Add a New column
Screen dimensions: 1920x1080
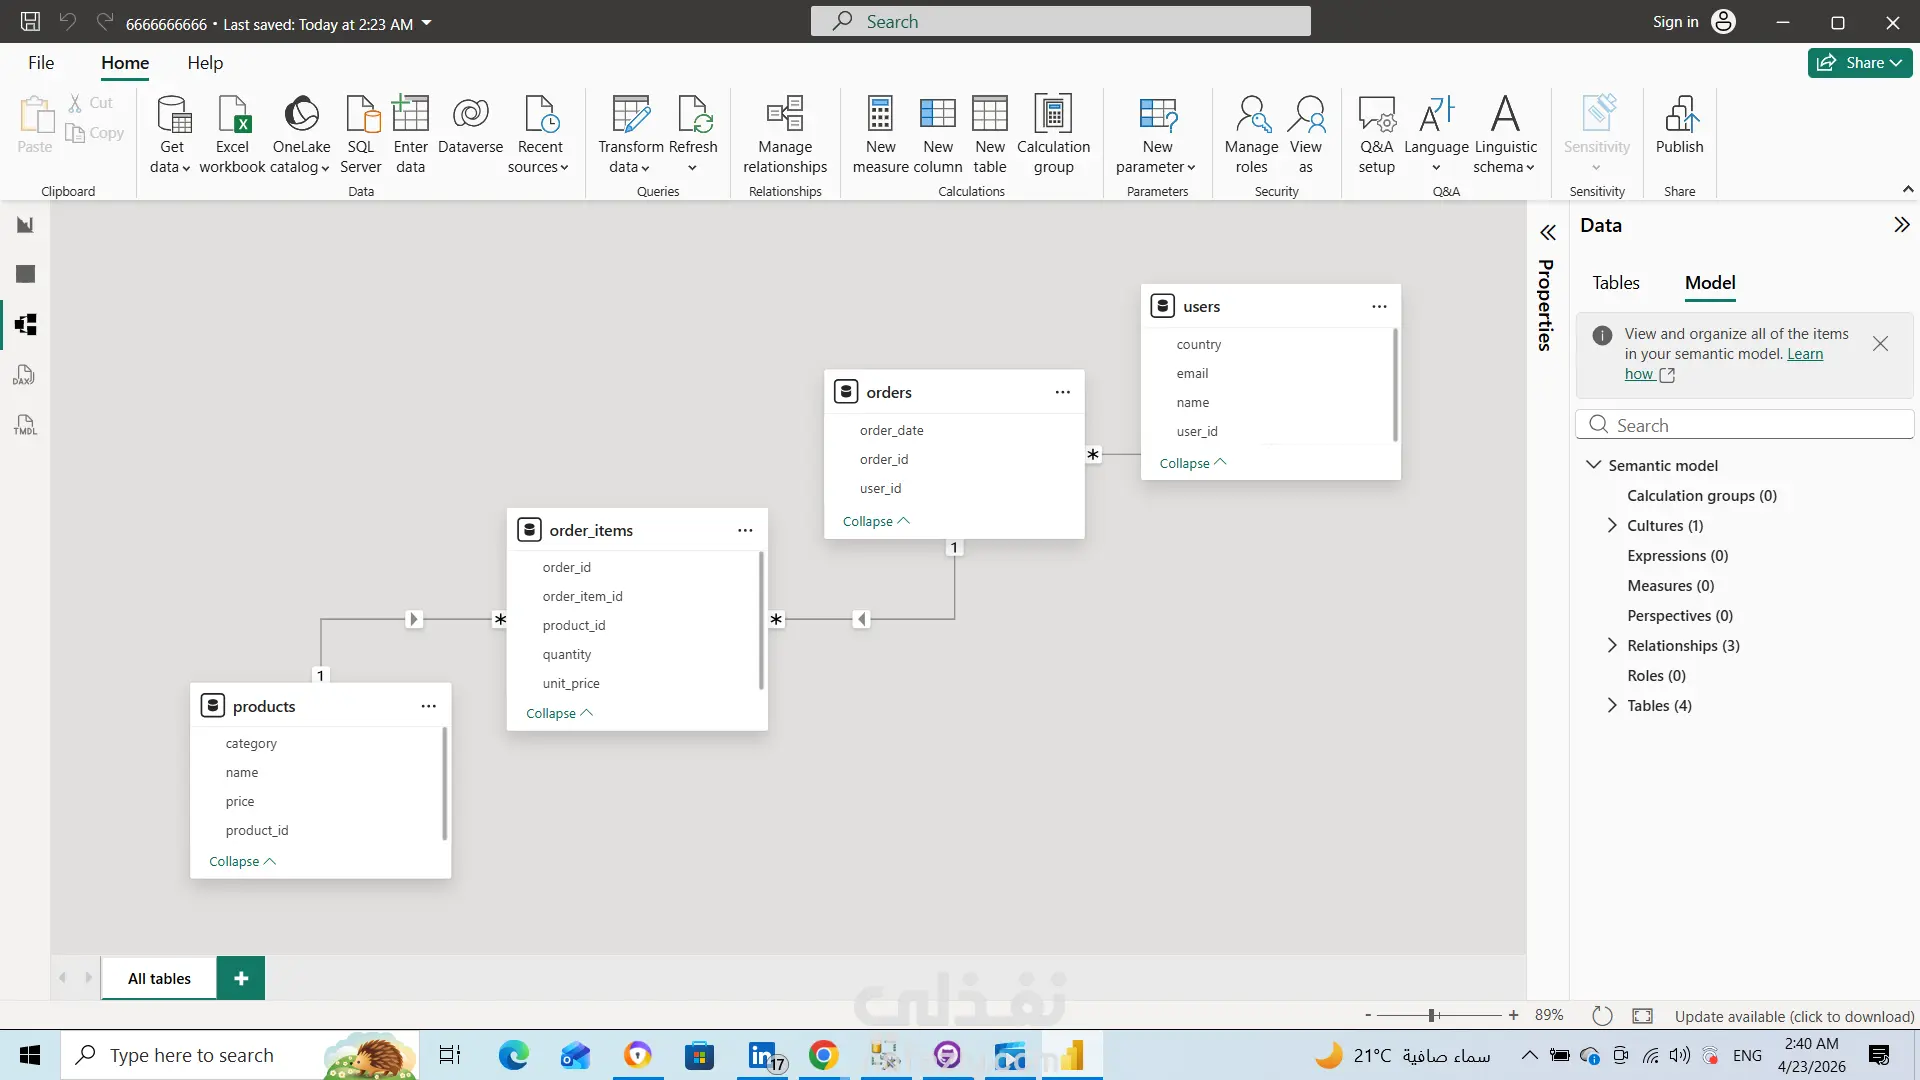coord(938,135)
